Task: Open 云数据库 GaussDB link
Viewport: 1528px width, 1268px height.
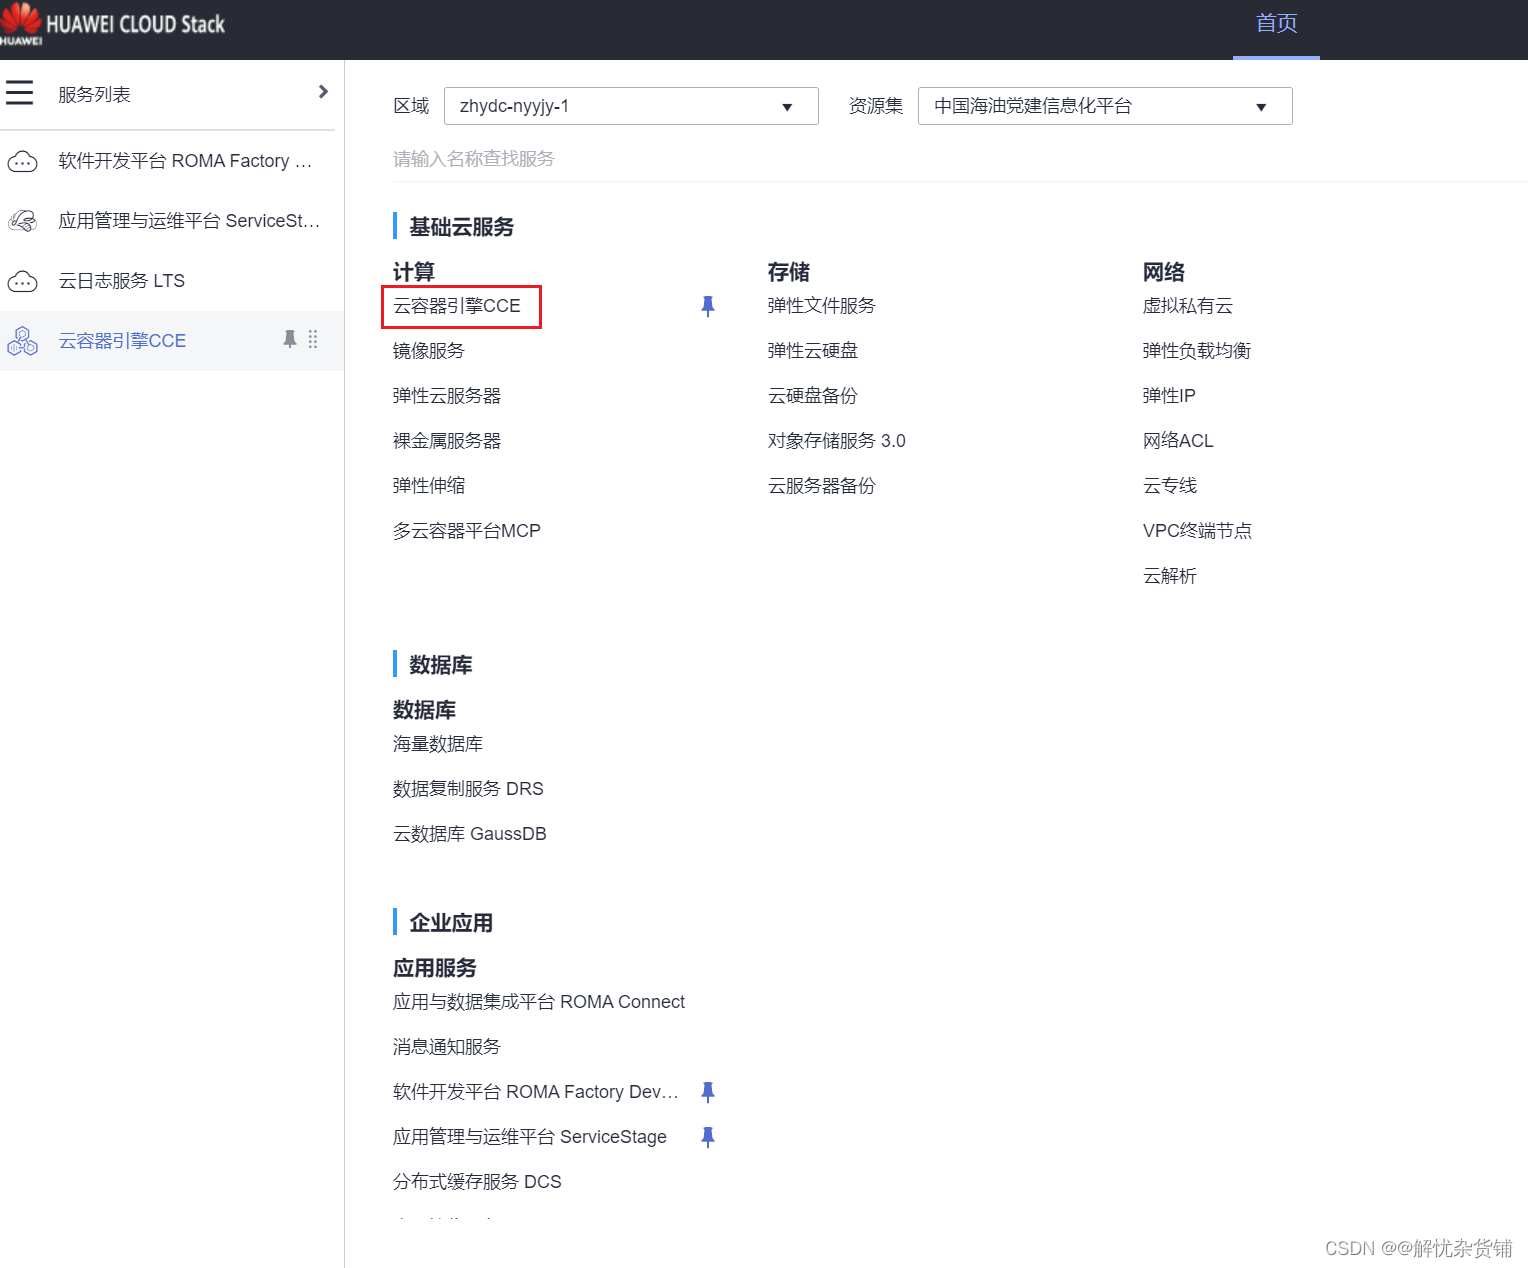Action: pos(470,834)
